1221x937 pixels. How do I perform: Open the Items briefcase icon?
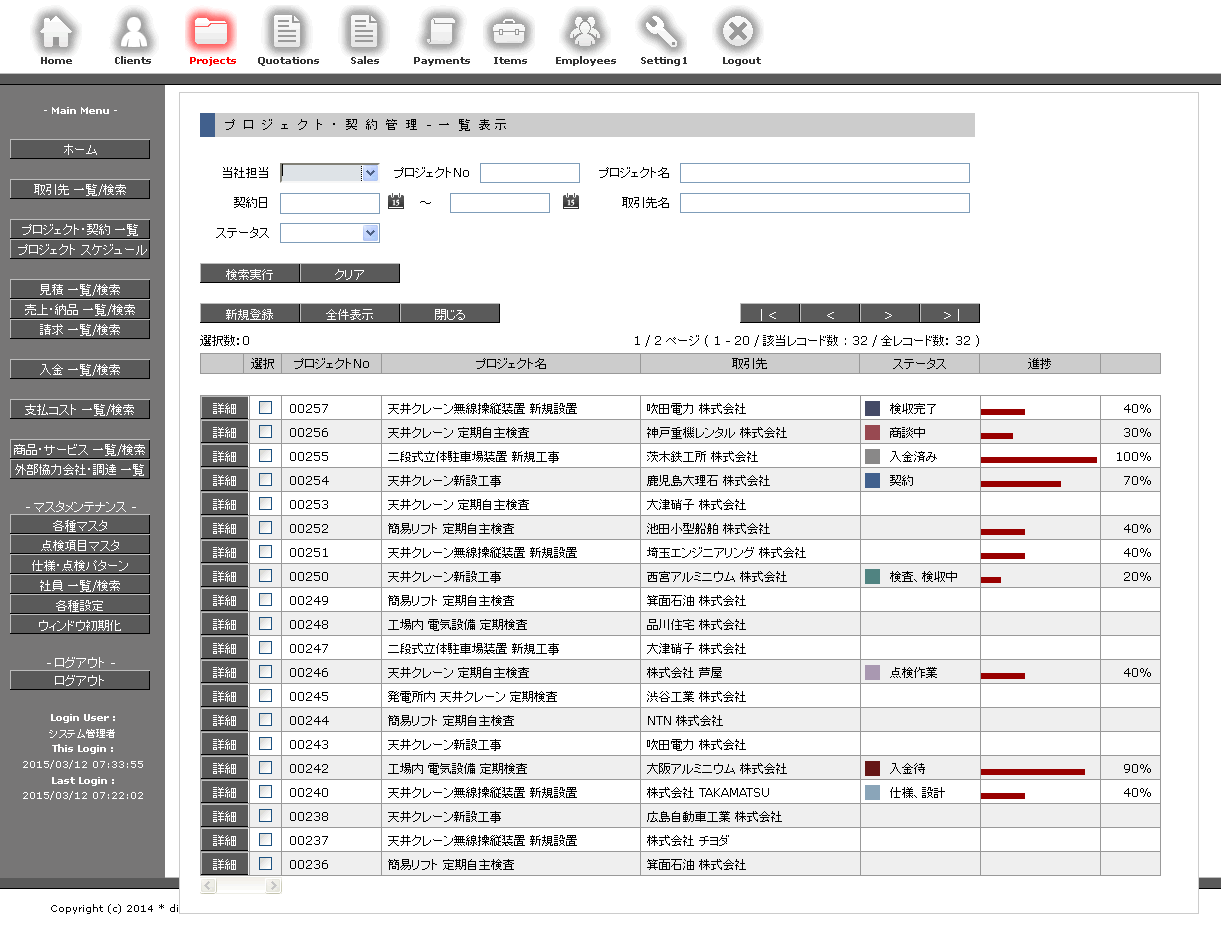(x=510, y=33)
